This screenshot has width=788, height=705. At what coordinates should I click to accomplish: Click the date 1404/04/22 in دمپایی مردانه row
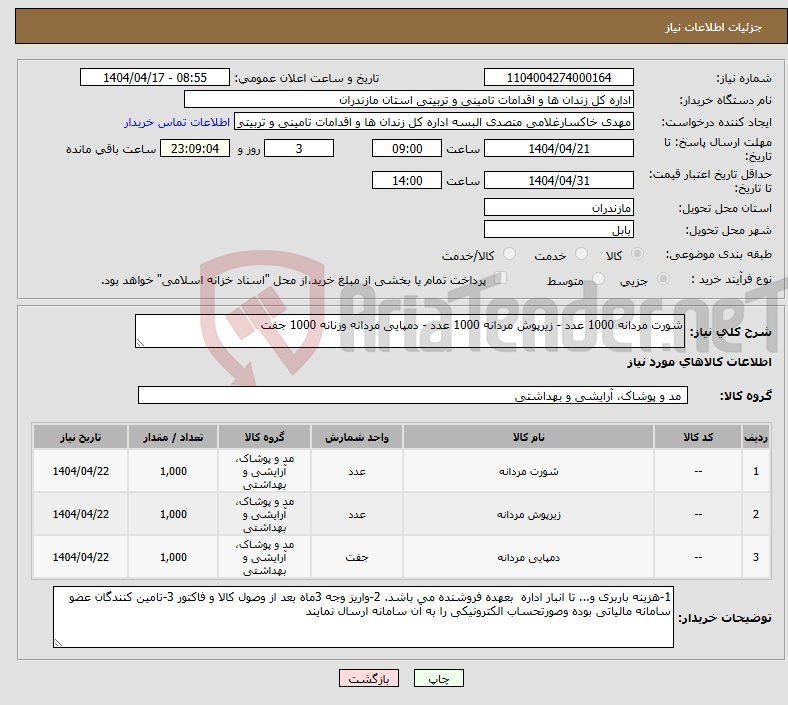tap(80, 557)
